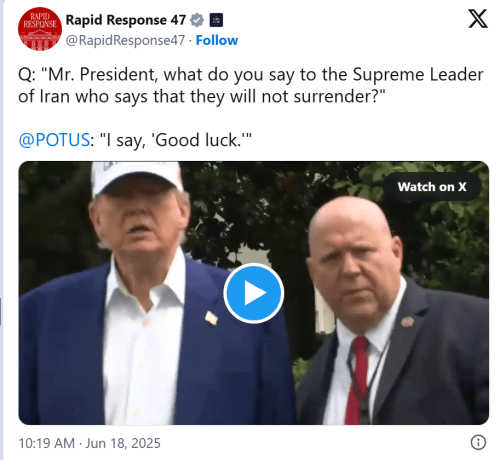This screenshot has width=500, height=460.
Task: Click the @RapidResponse47 handle
Action: (x=125, y=40)
